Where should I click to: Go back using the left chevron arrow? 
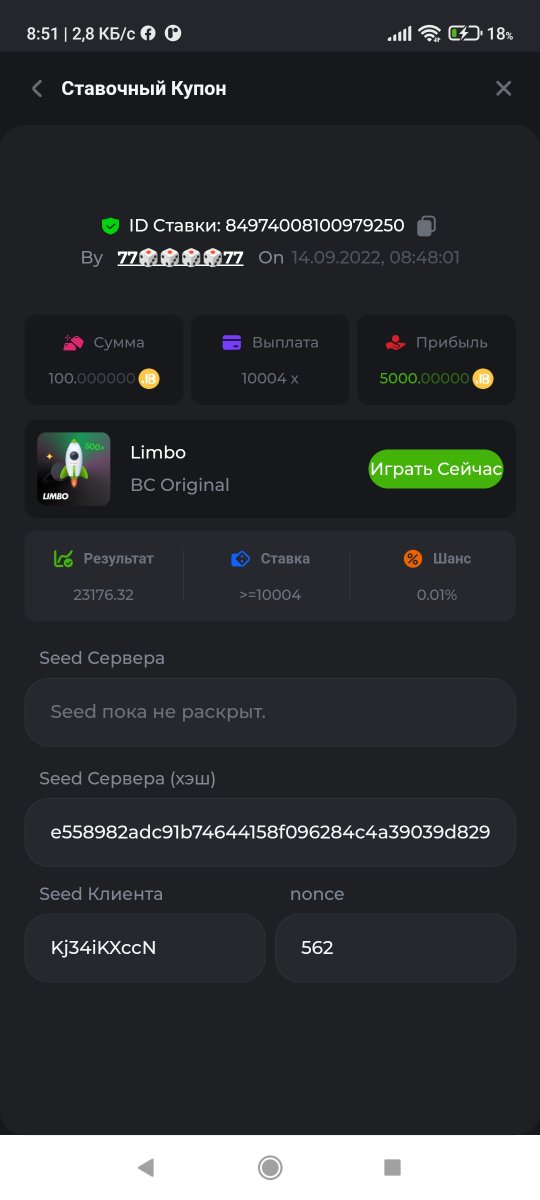click(37, 89)
